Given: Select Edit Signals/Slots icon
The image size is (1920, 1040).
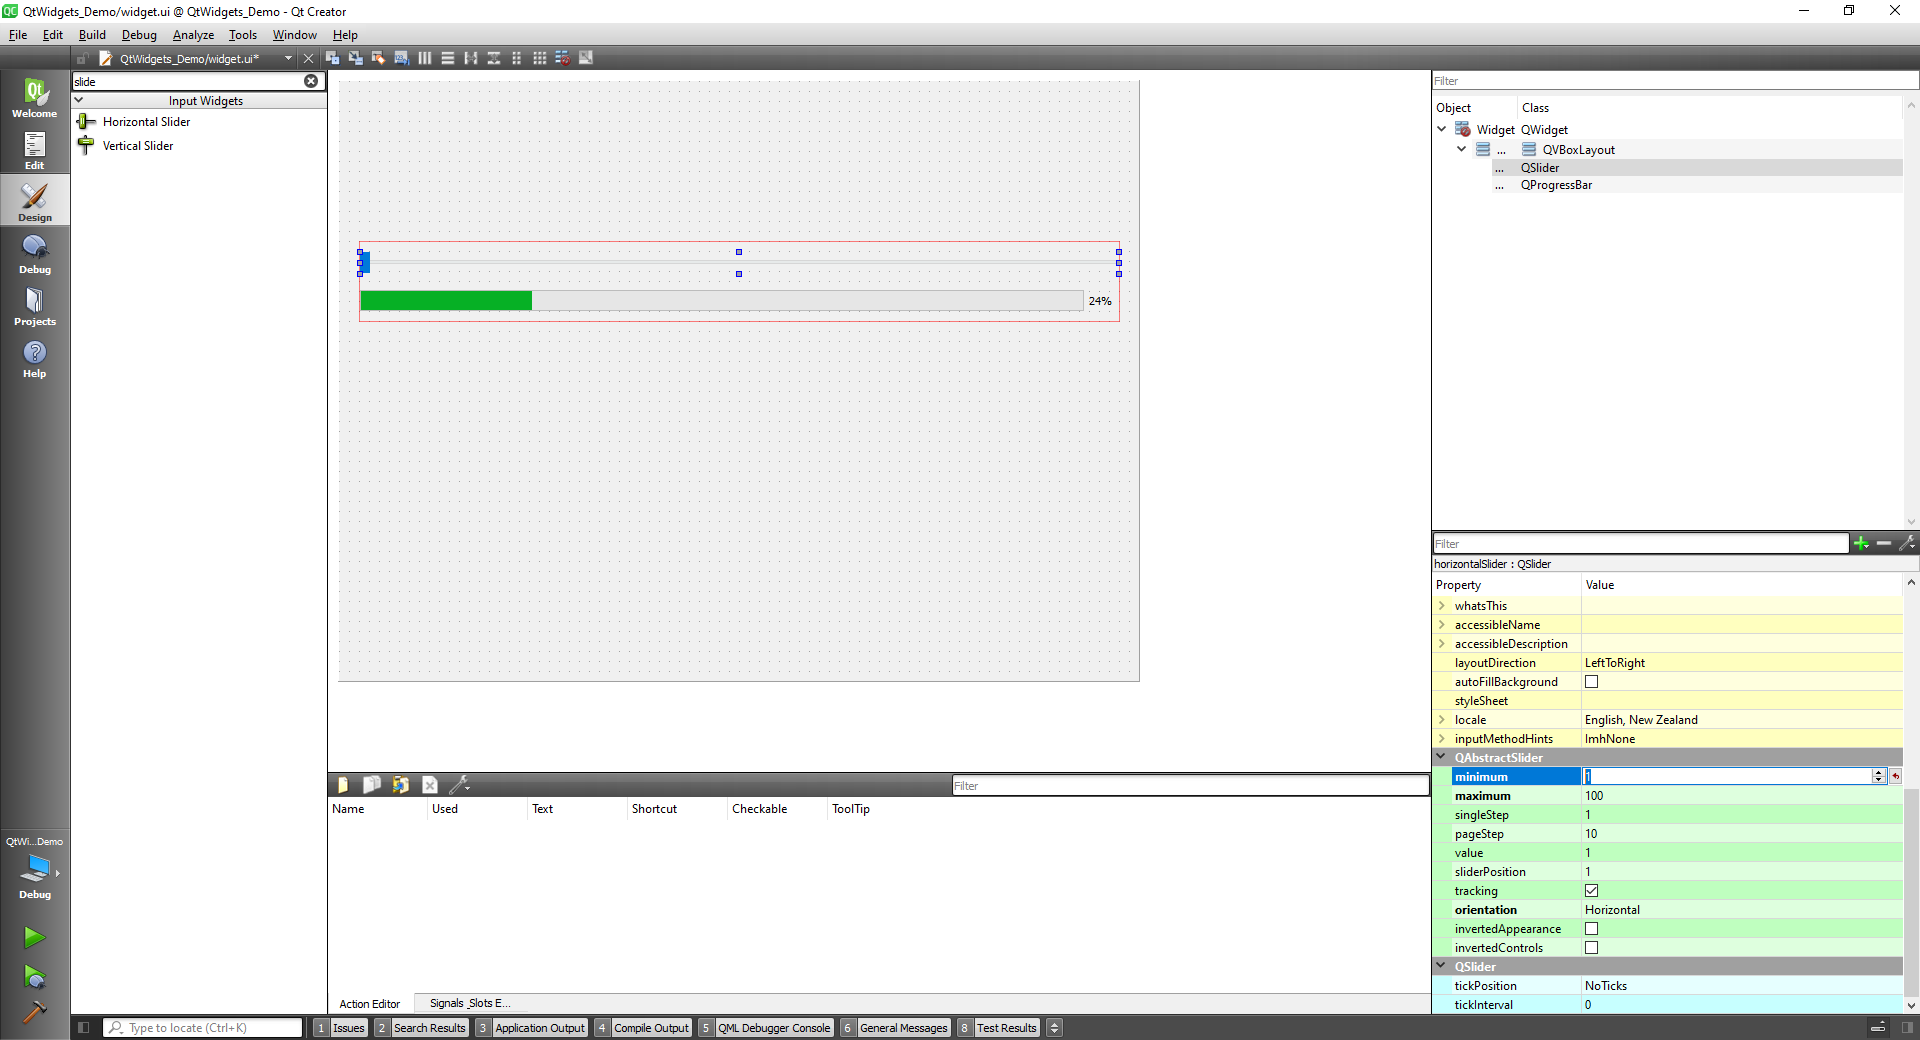Looking at the screenshot, I should tap(355, 58).
